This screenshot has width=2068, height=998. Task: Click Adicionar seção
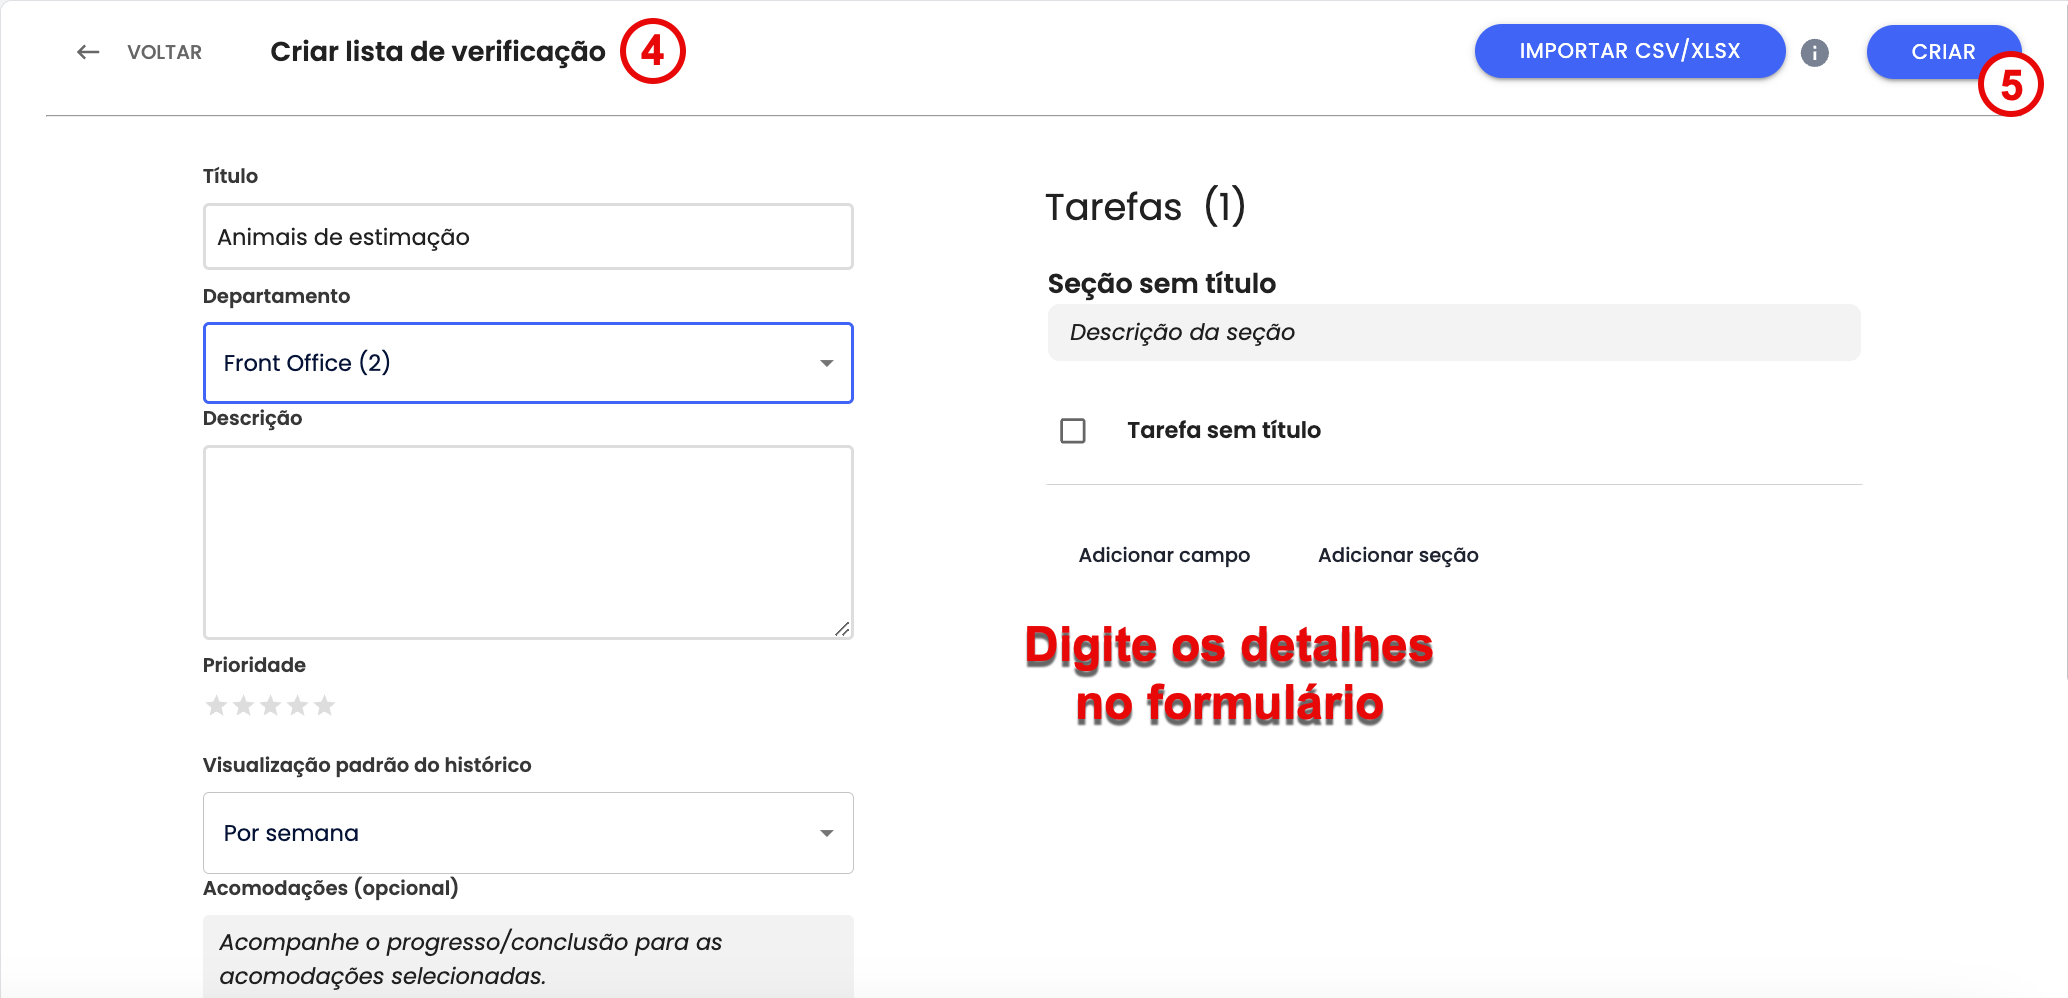coord(1397,555)
